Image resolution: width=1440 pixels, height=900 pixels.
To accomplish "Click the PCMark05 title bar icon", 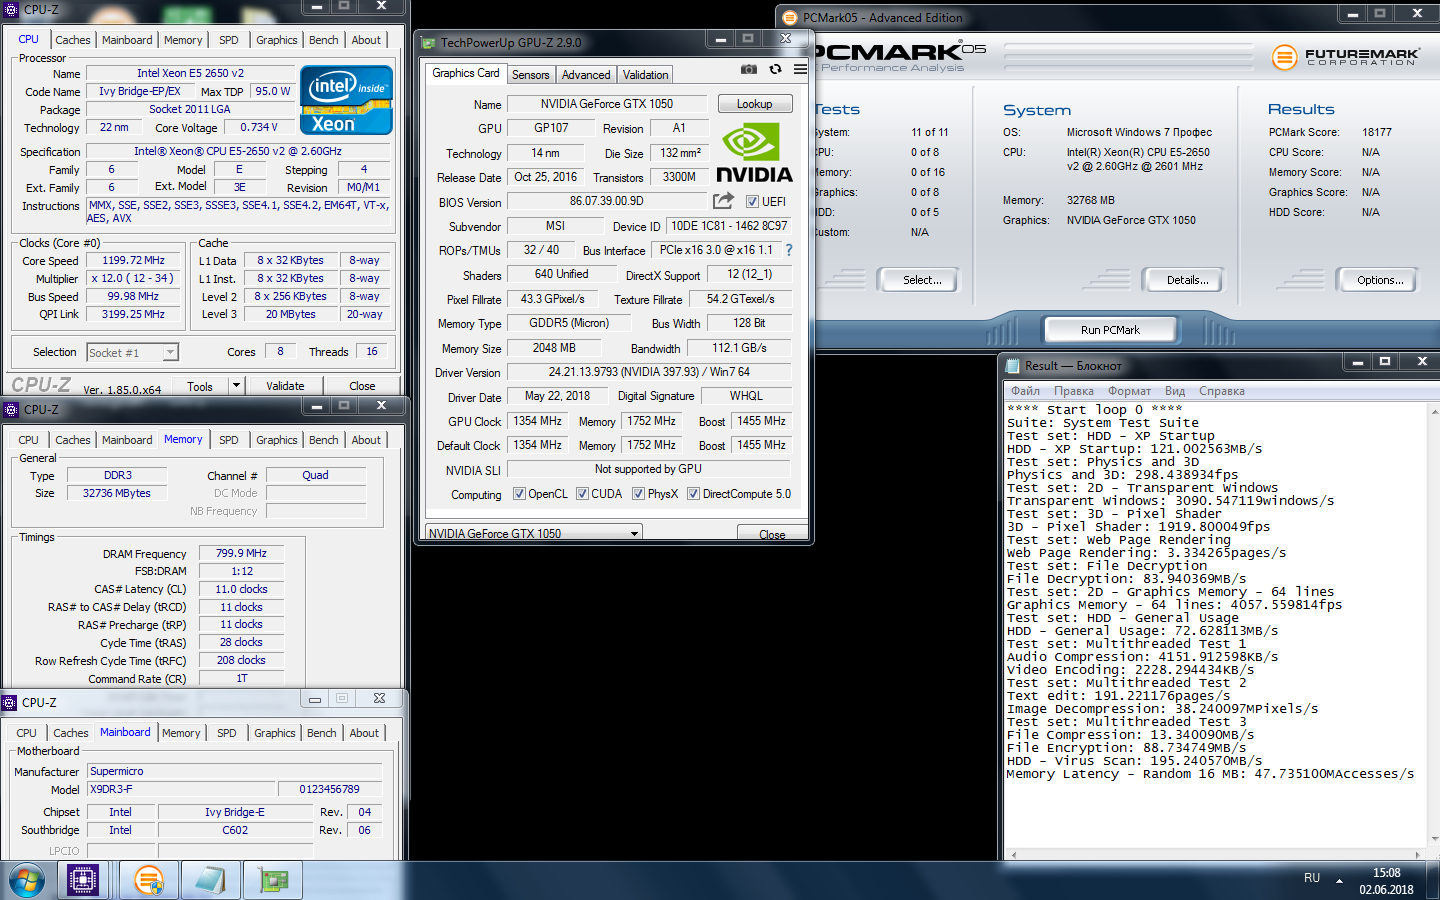I will pyautogui.click(x=790, y=18).
